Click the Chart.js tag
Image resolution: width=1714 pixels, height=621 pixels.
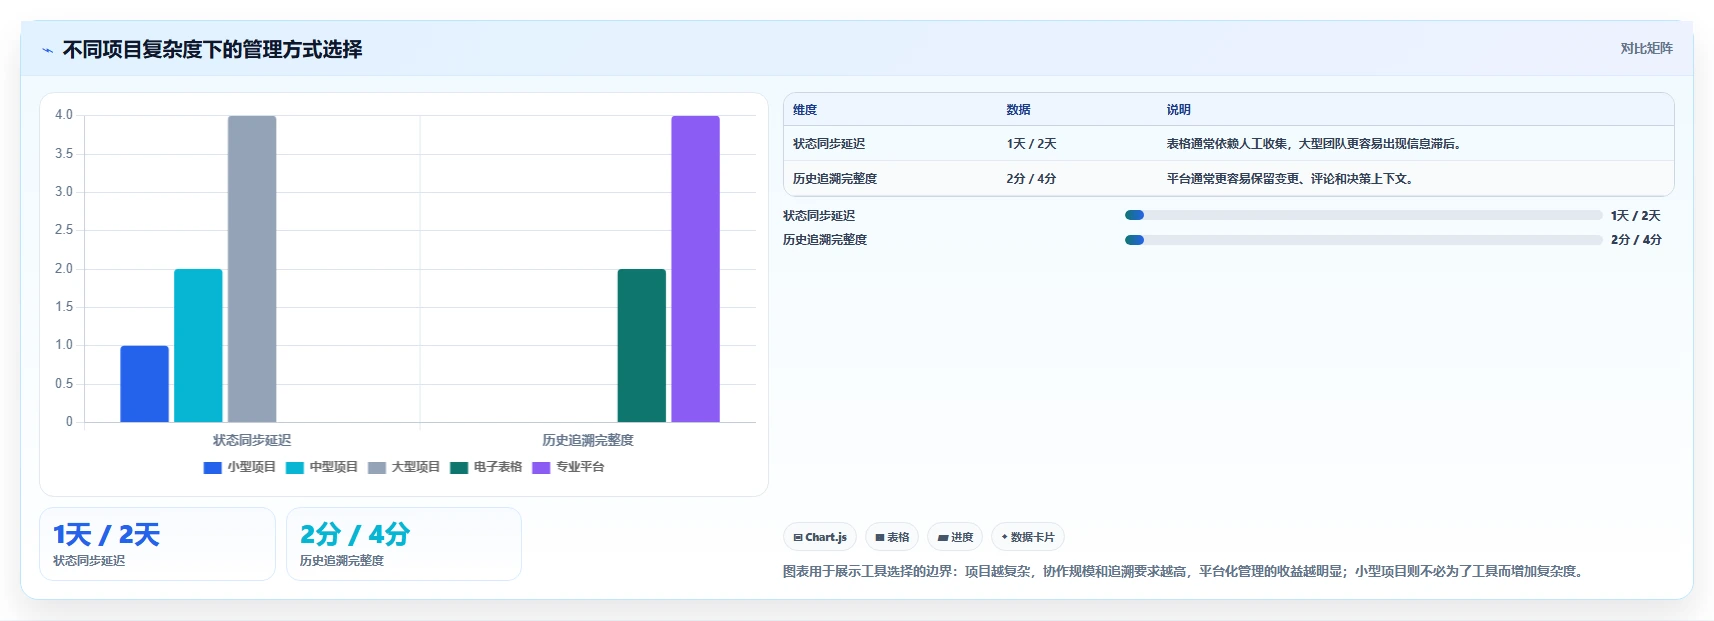click(820, 537)
